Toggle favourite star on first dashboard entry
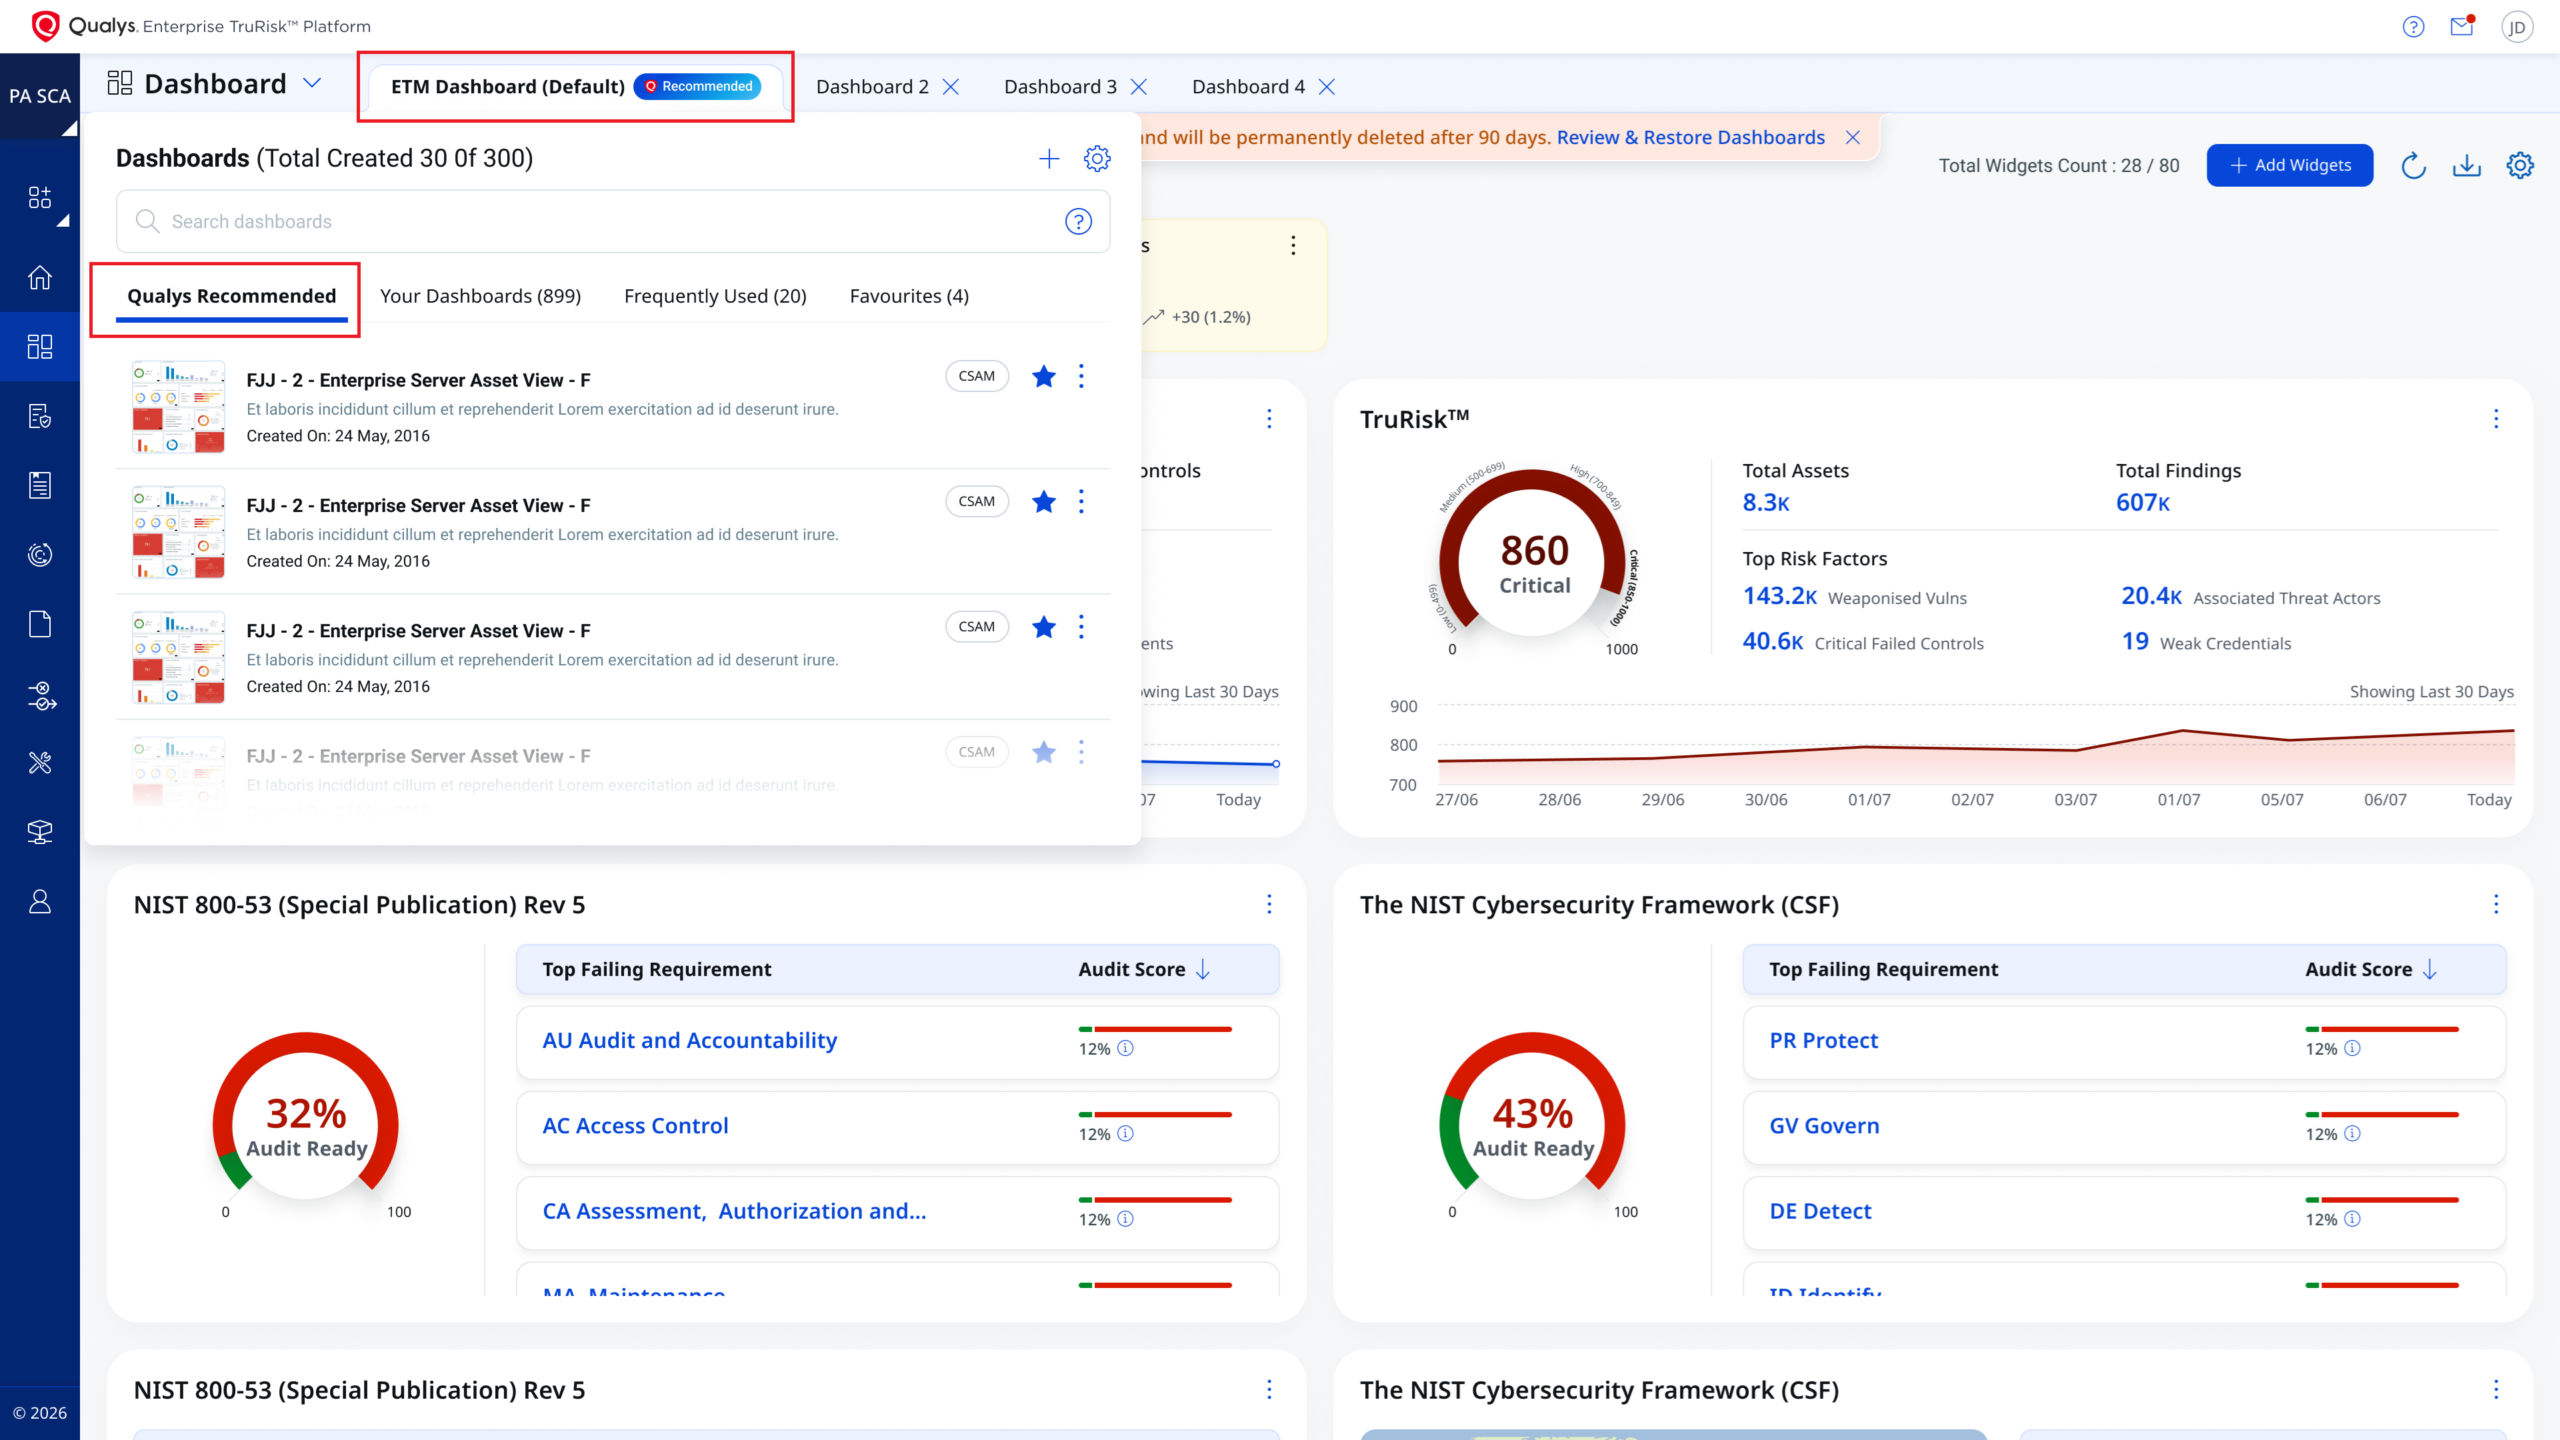 pyautogui.click(x=1043, y=376)
